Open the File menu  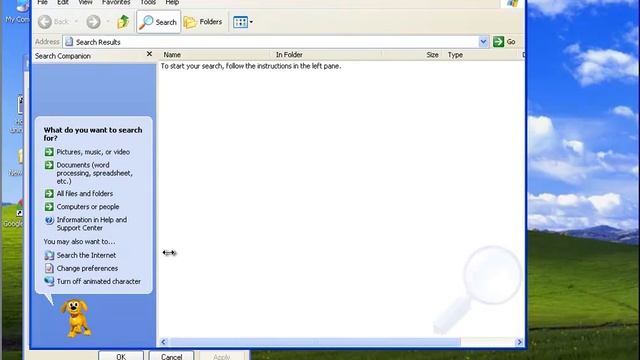click(x=42, y=2)
